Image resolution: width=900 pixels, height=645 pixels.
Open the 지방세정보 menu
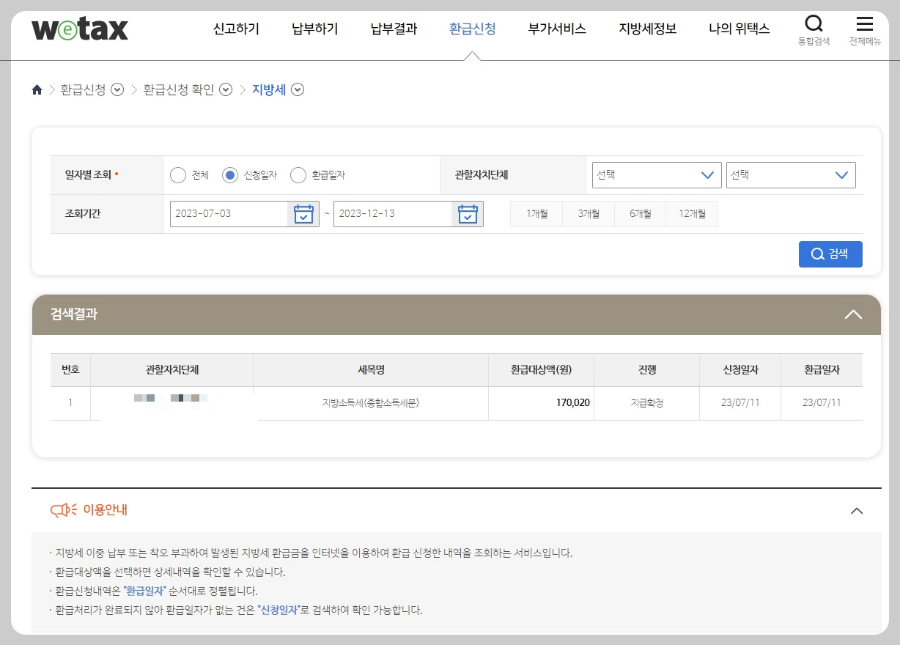[647, 29]
